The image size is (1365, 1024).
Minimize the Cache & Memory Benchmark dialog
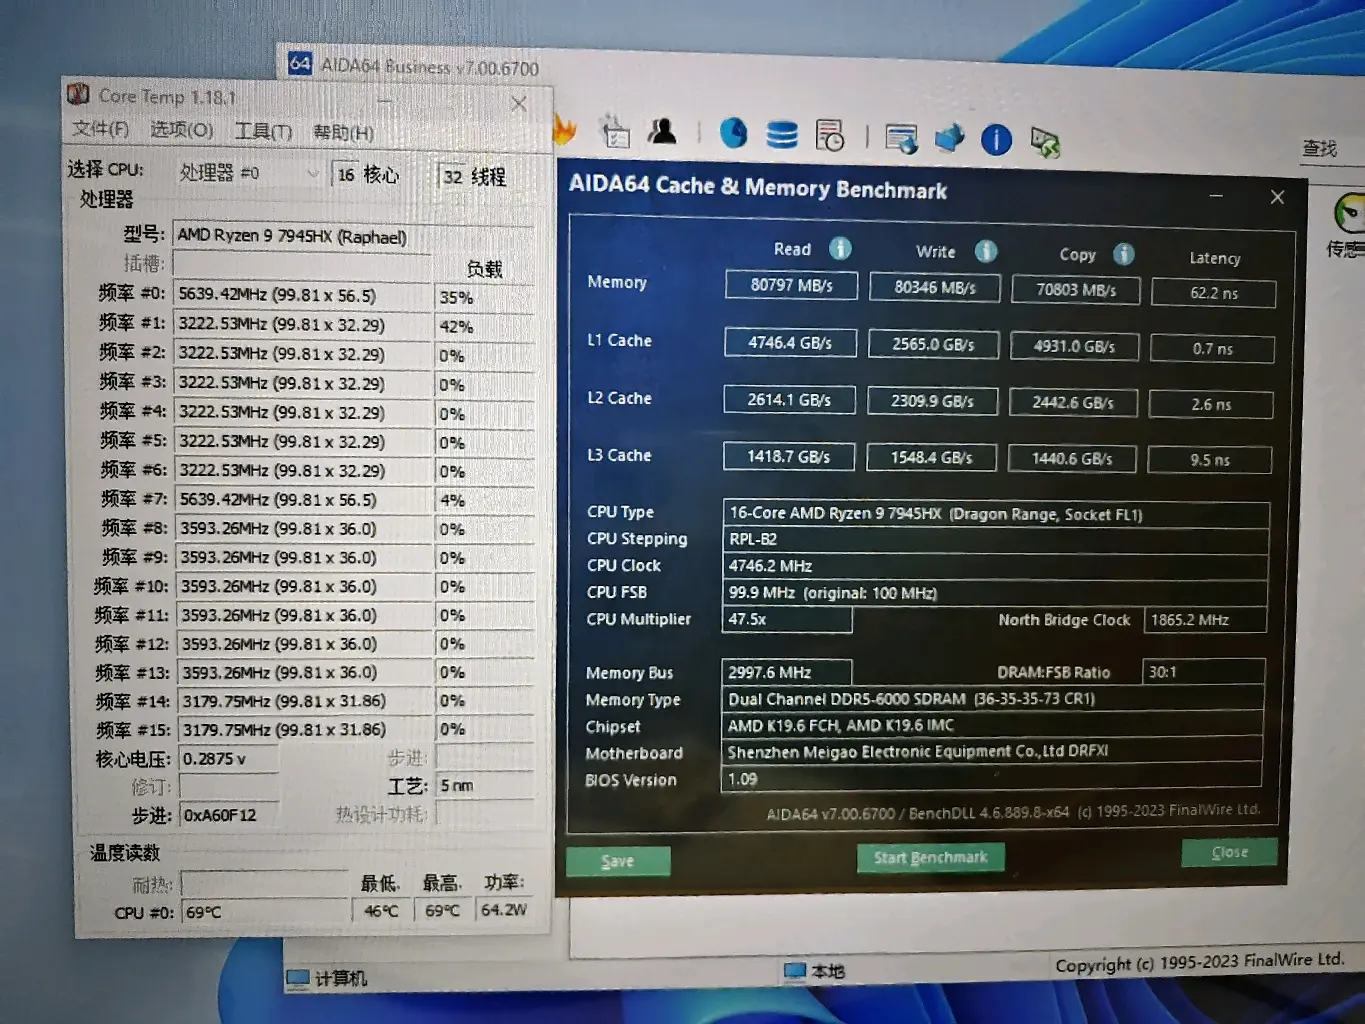[x=1216, y=196]
